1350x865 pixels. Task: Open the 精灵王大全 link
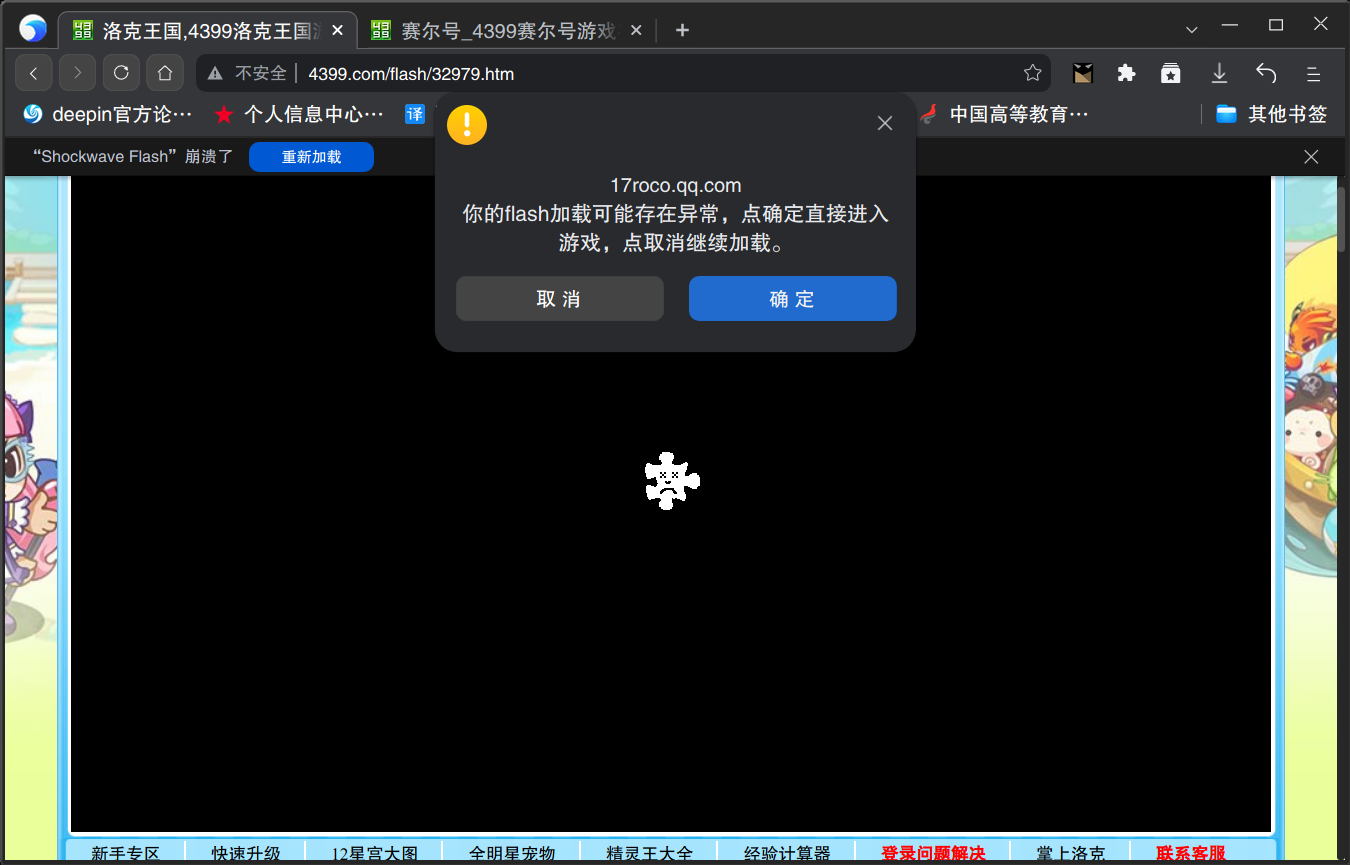tap(649, 853)
